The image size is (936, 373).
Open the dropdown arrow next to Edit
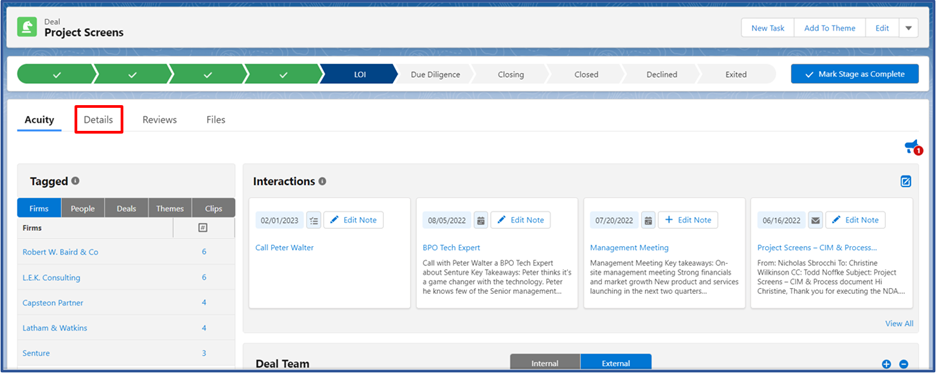point(909,28)
